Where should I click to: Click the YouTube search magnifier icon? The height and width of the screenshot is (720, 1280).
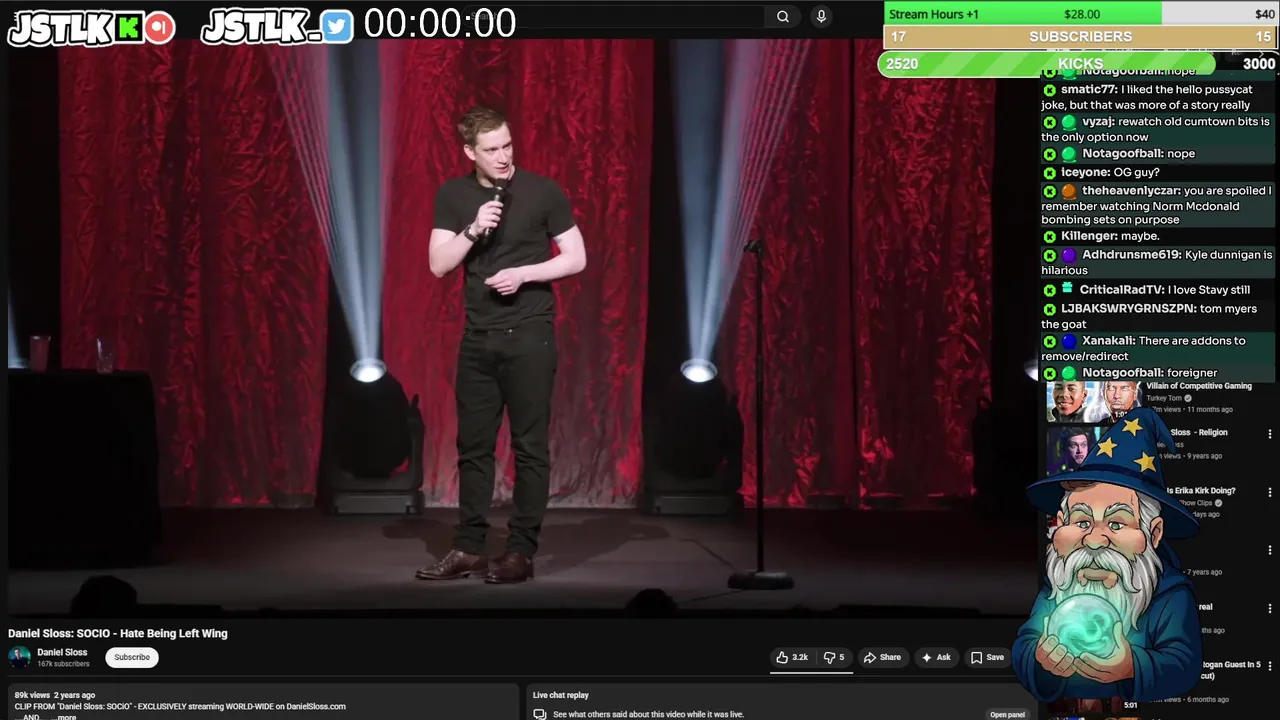point(783,16)
